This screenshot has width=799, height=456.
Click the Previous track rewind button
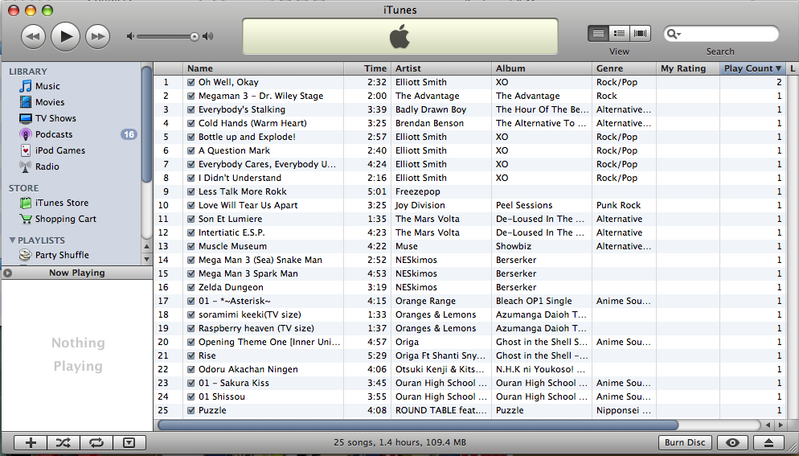(x=33, y=37)
